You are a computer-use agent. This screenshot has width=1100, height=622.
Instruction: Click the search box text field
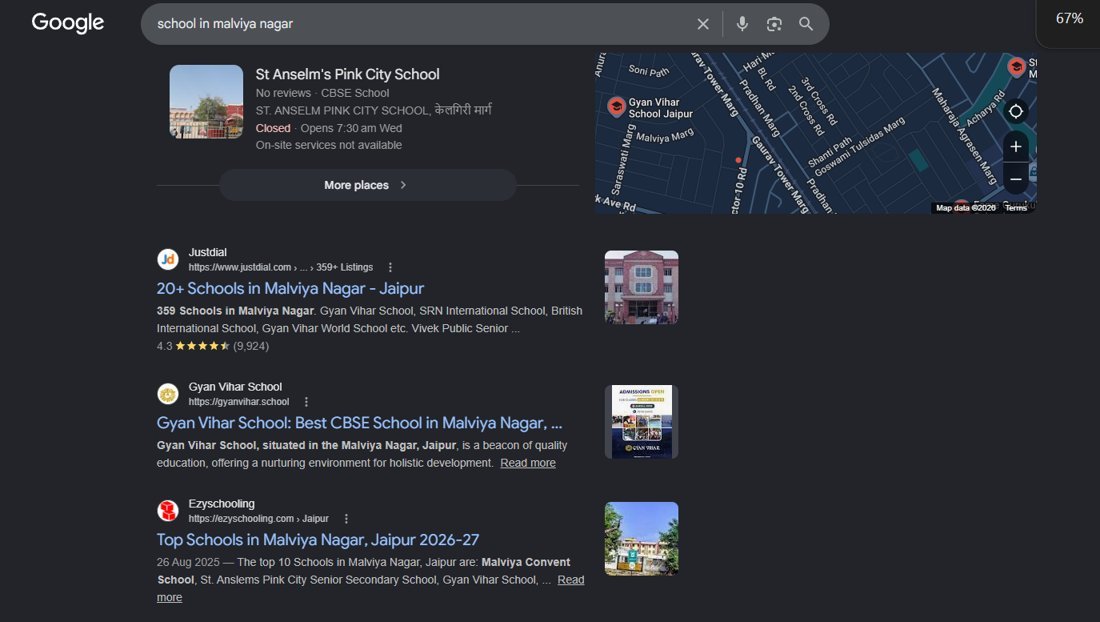point(421,24)
